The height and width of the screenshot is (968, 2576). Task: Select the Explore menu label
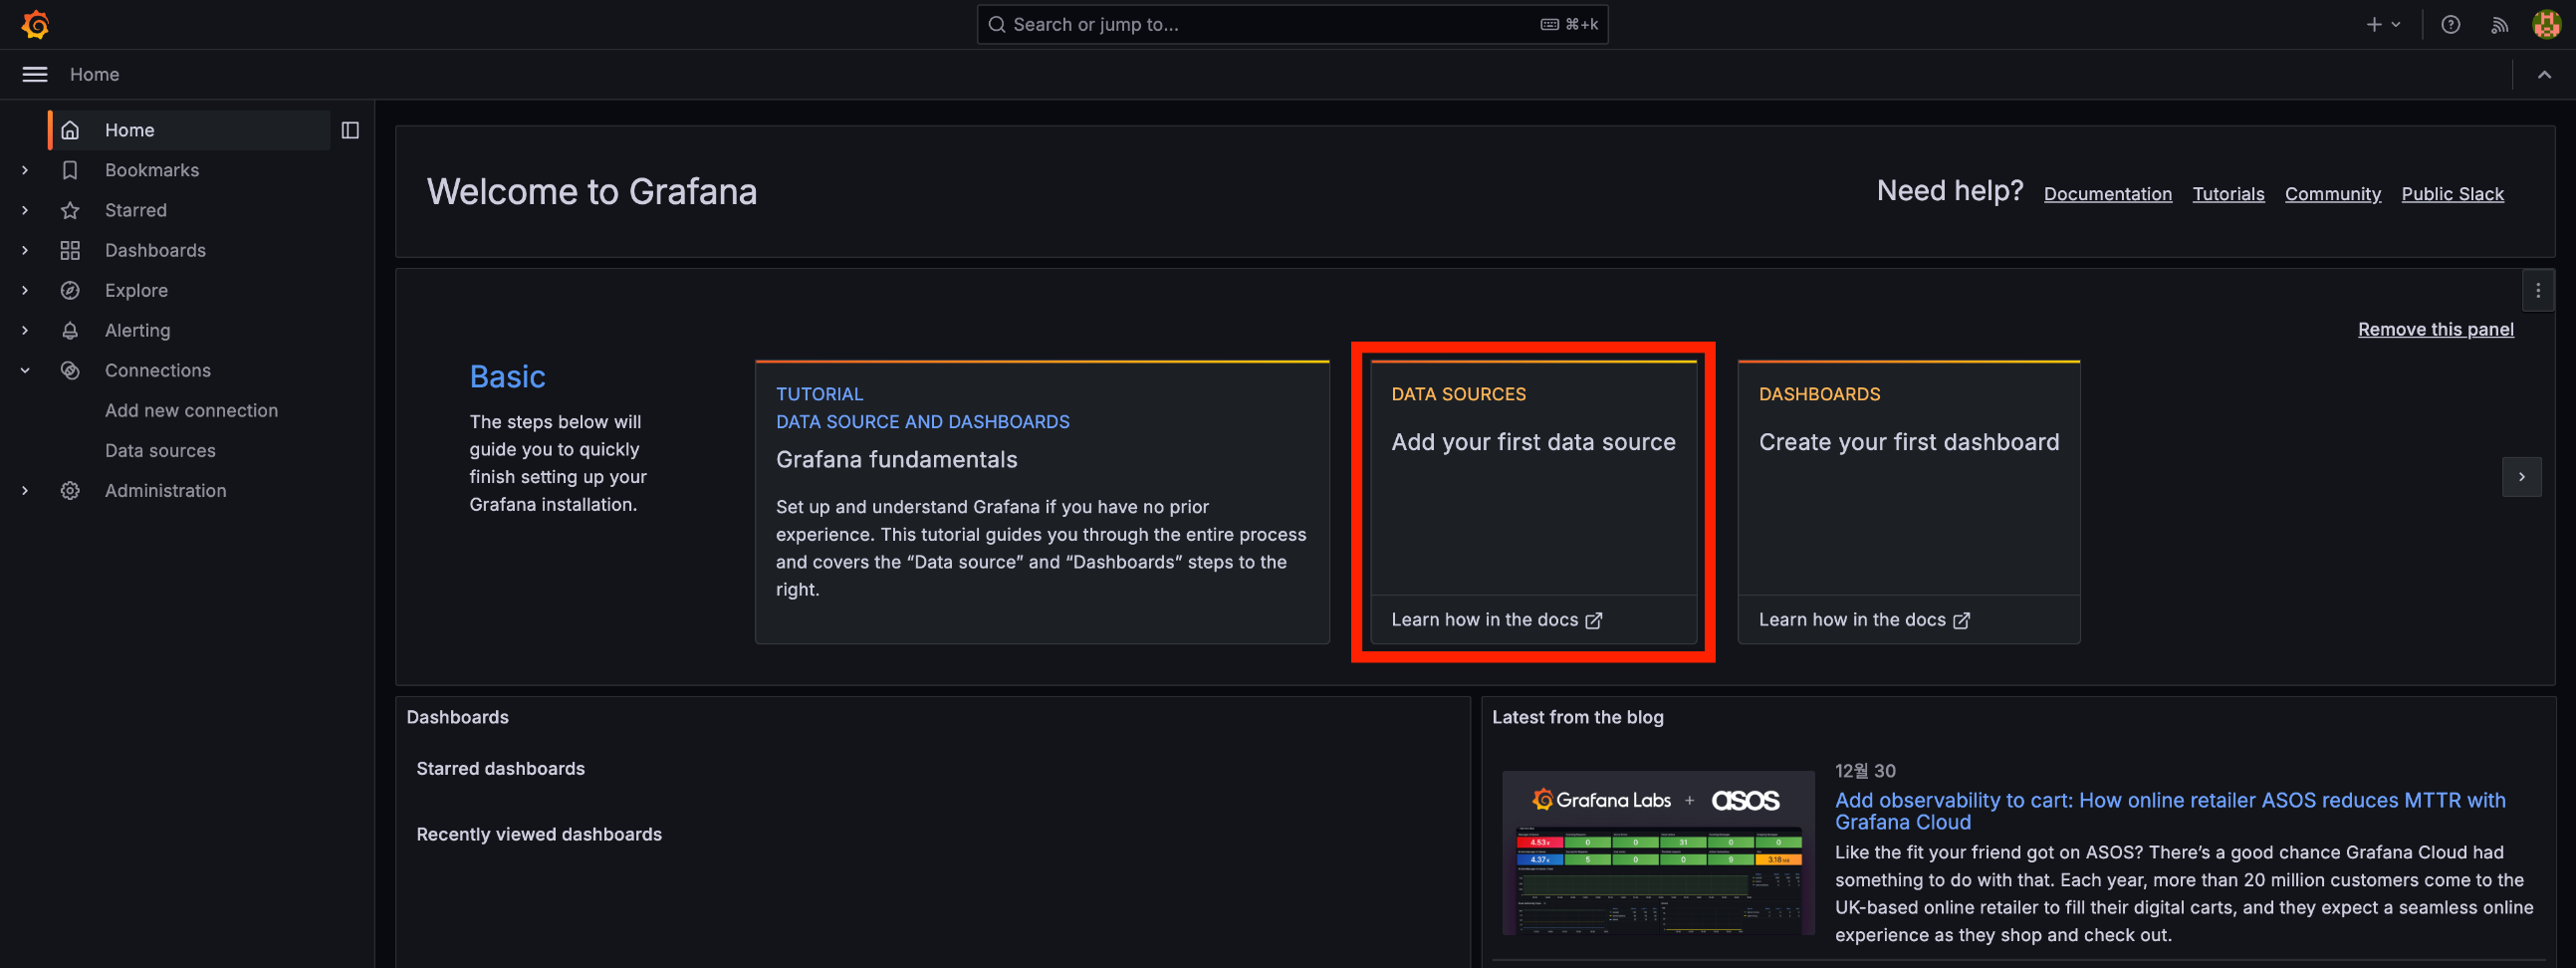tap(136, 290)
